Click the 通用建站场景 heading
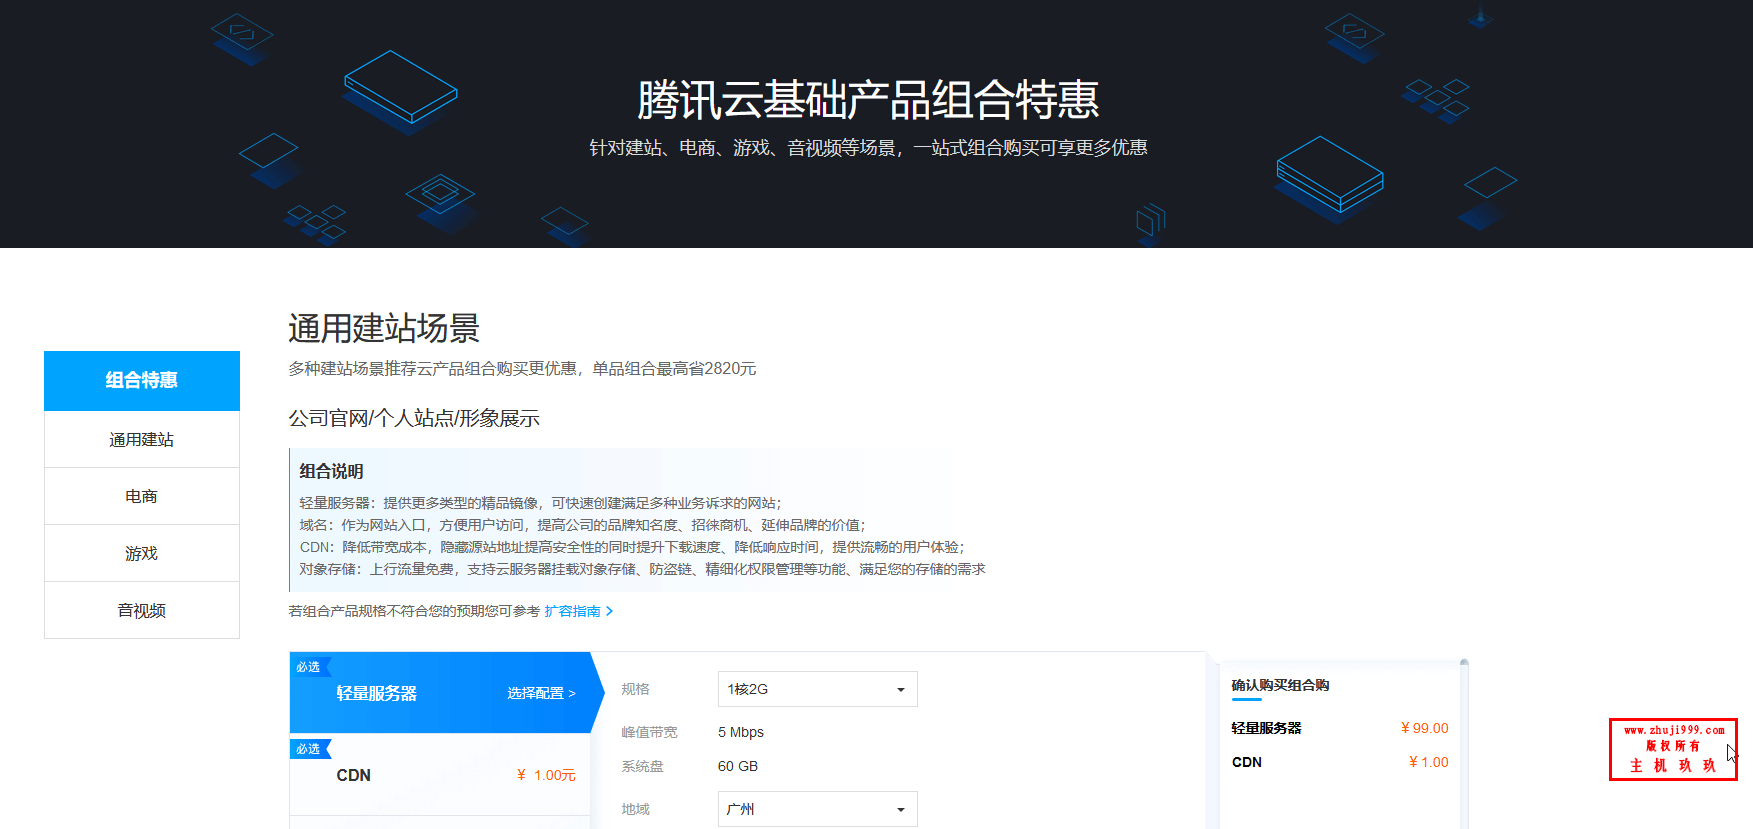 point(384,328)
